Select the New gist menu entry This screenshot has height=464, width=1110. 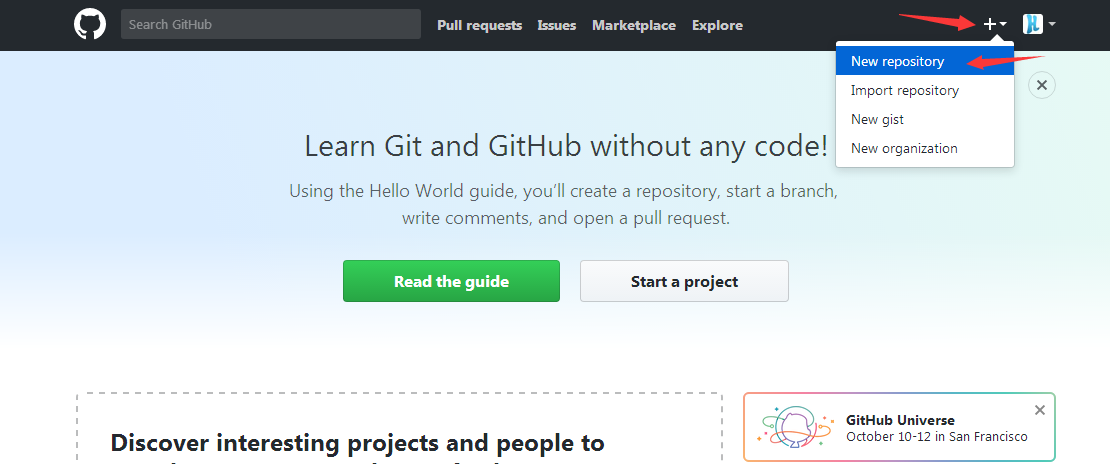tap(925, 119)
